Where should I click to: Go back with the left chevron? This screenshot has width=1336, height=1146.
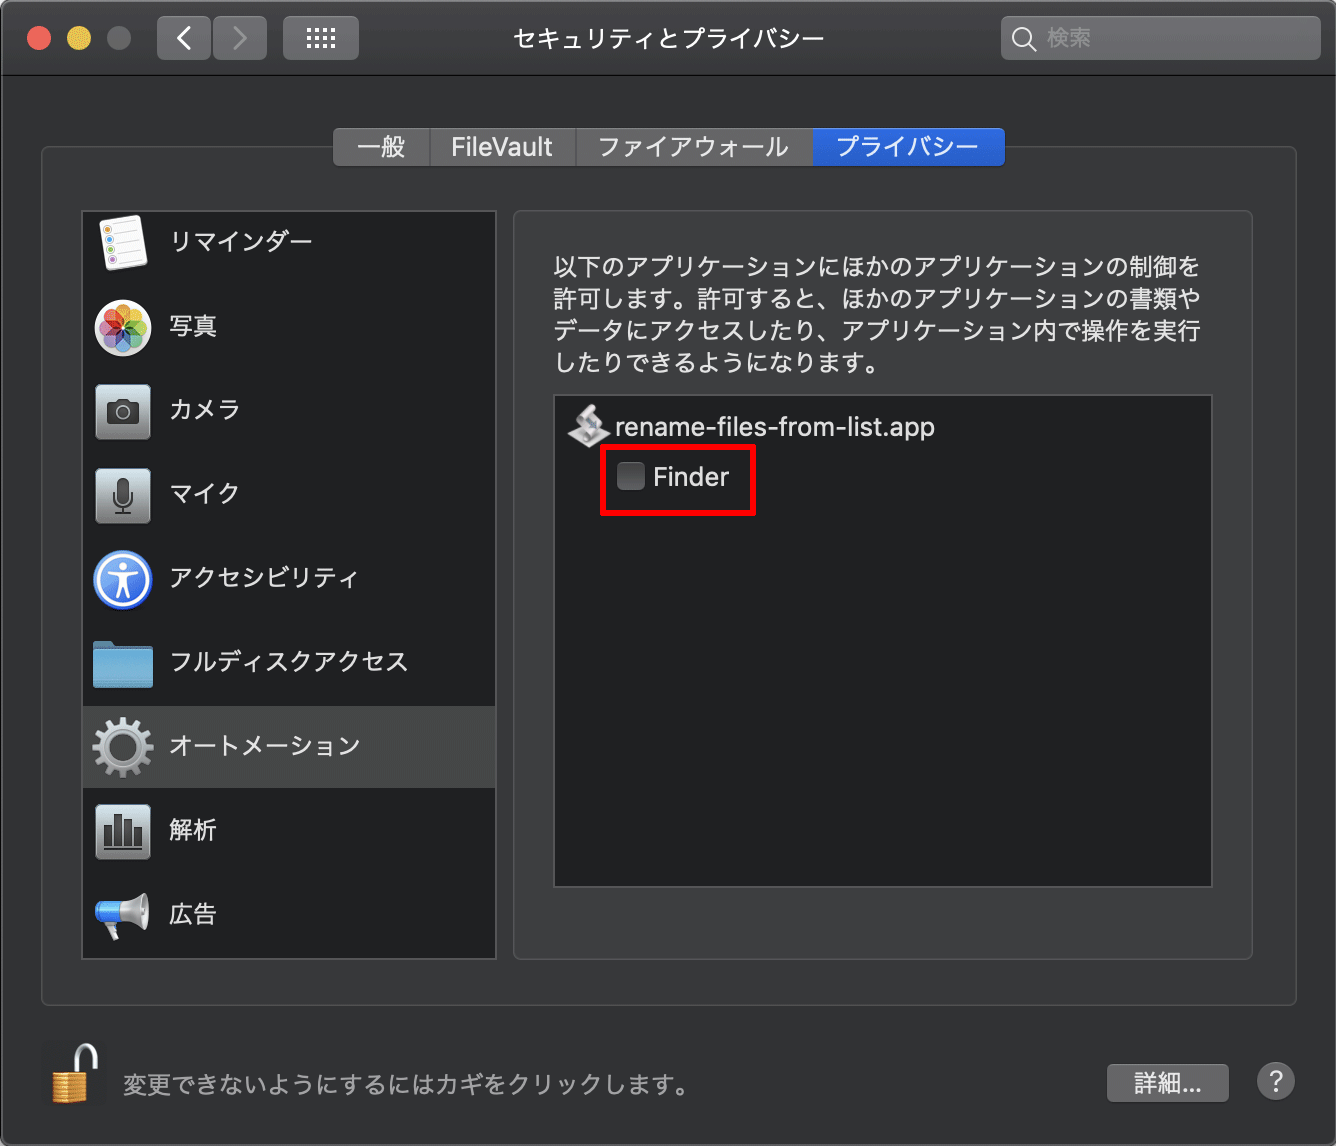click(184, 38)
